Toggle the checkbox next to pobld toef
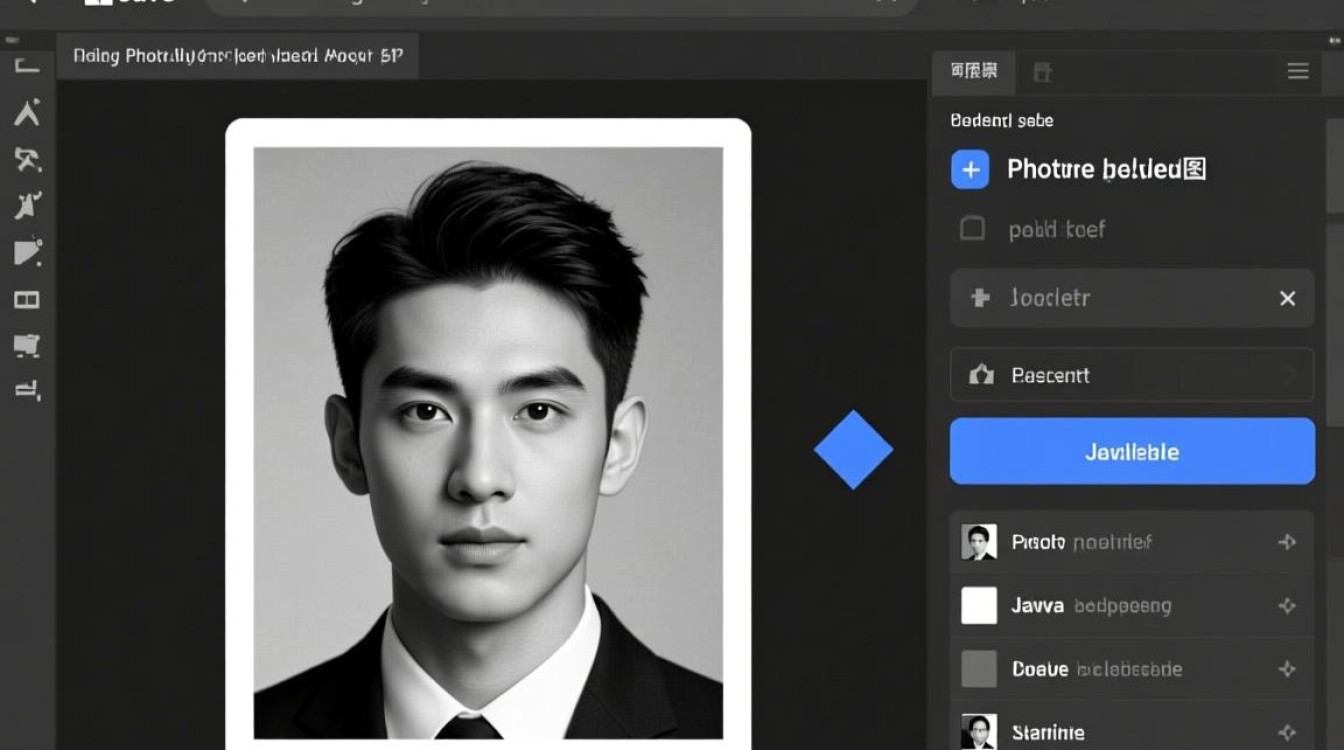Viewport: 1344px width, 750px height. [x=972, y=229]
